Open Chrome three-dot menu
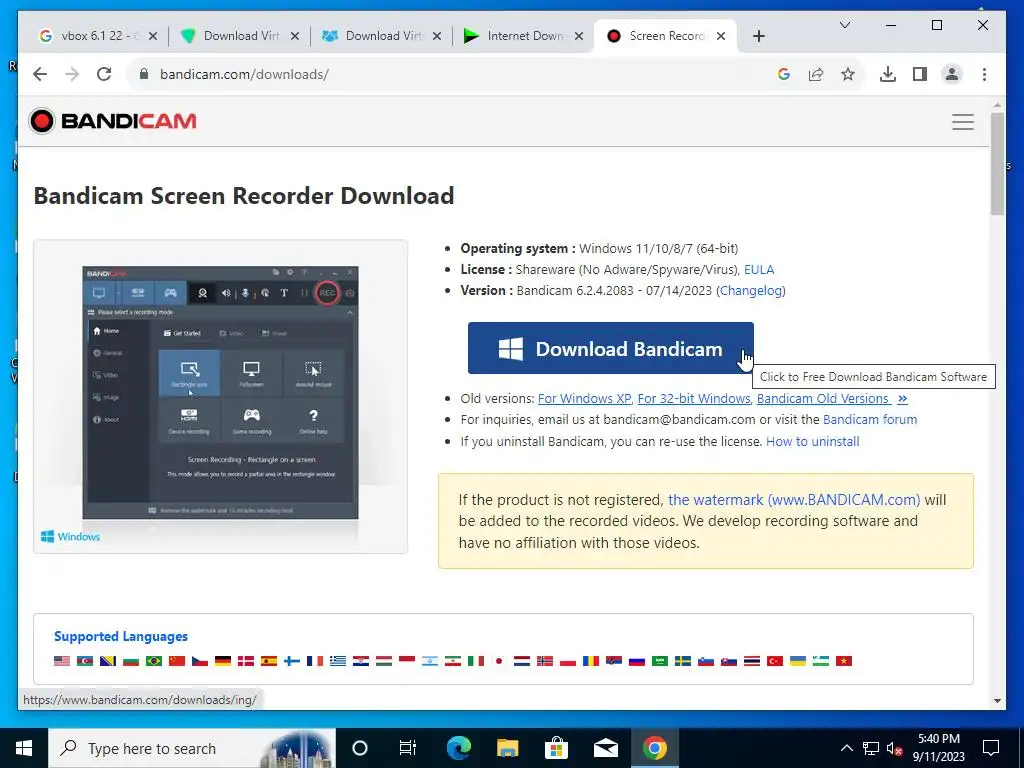The height and width of the screenshot is (768, 1024). 984,74
